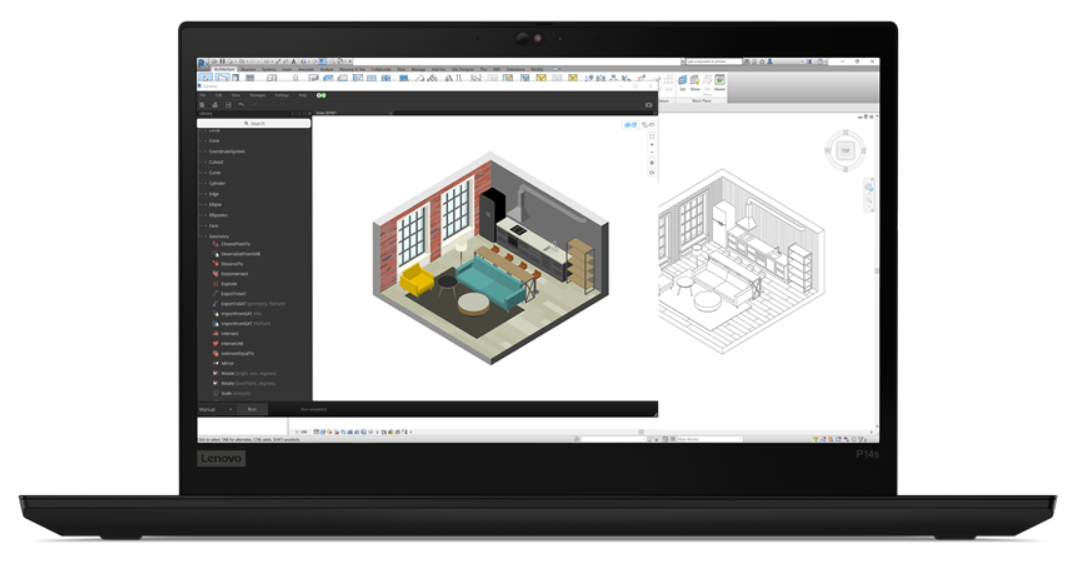Image resolution: width=1080 pixels, height=580 pixels.
Task: Open the Viewer work plane tool
Action: point(719,83)
